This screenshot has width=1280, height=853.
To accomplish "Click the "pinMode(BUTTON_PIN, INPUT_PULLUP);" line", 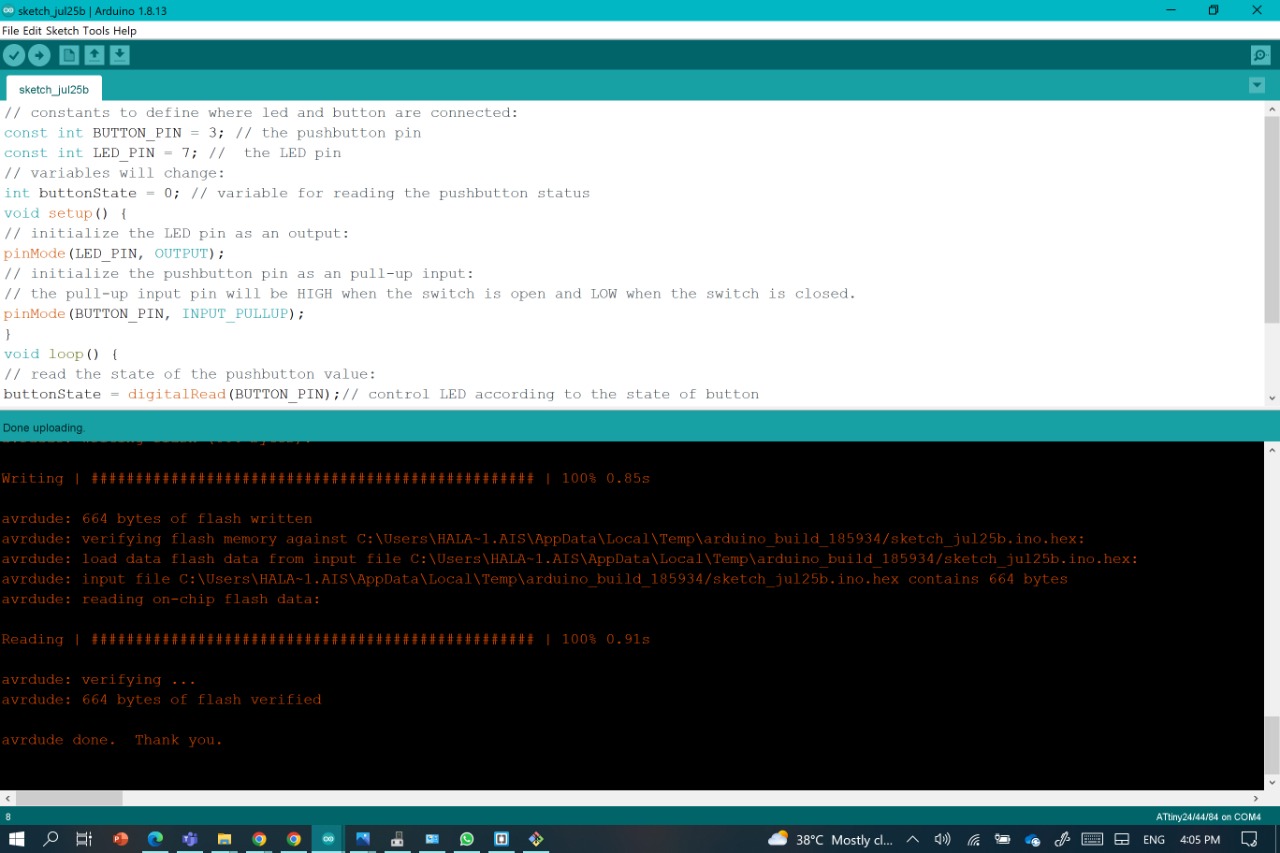I will 154,313.
